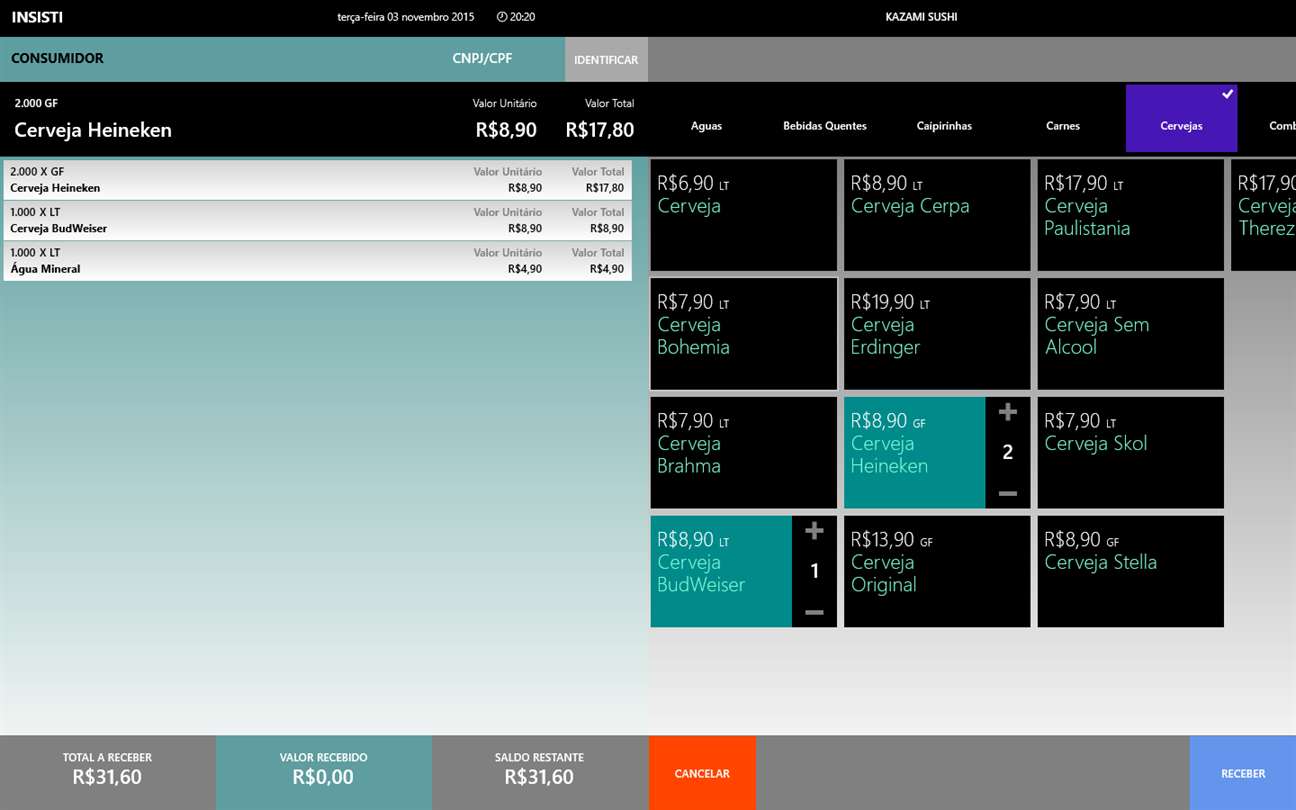Click the SALDO RESTANTE R$31,60 panel
This screenshot has width=1296, height=810.
(539, 773)
